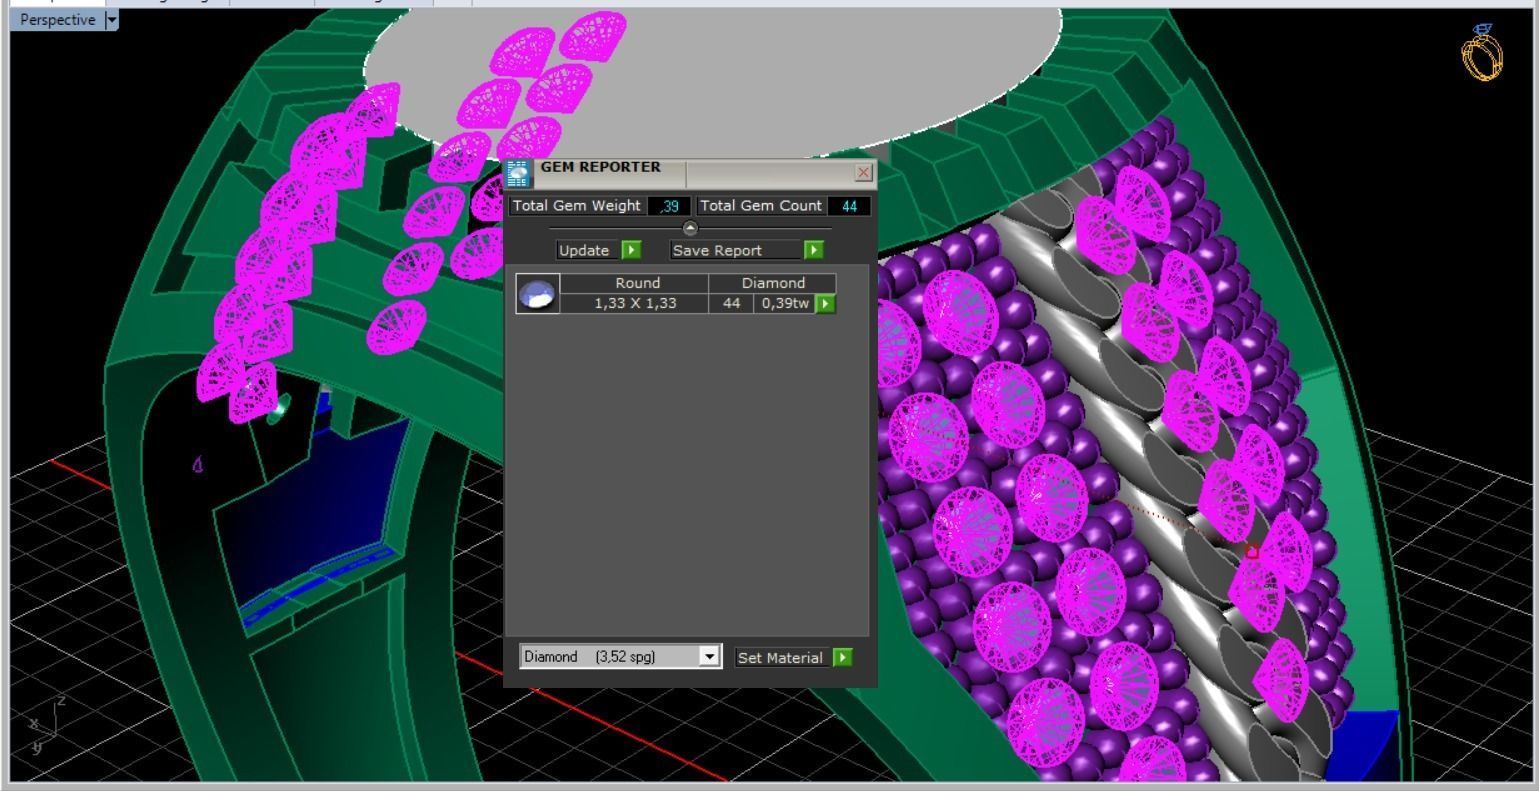Screen dimensions: 1539x791
Task: Click the "Total Gem Count" label
Action: pyautogui.click(x=761, y=206)
